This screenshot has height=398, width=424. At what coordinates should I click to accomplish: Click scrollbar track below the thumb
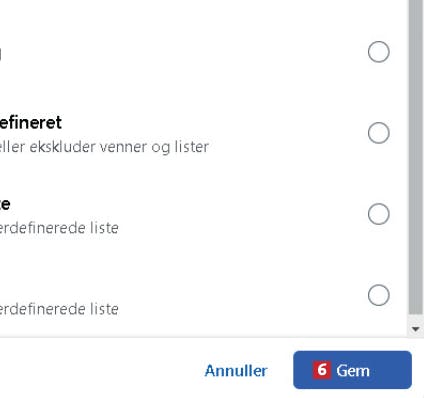pyautogui.click(x=416, y=318)
